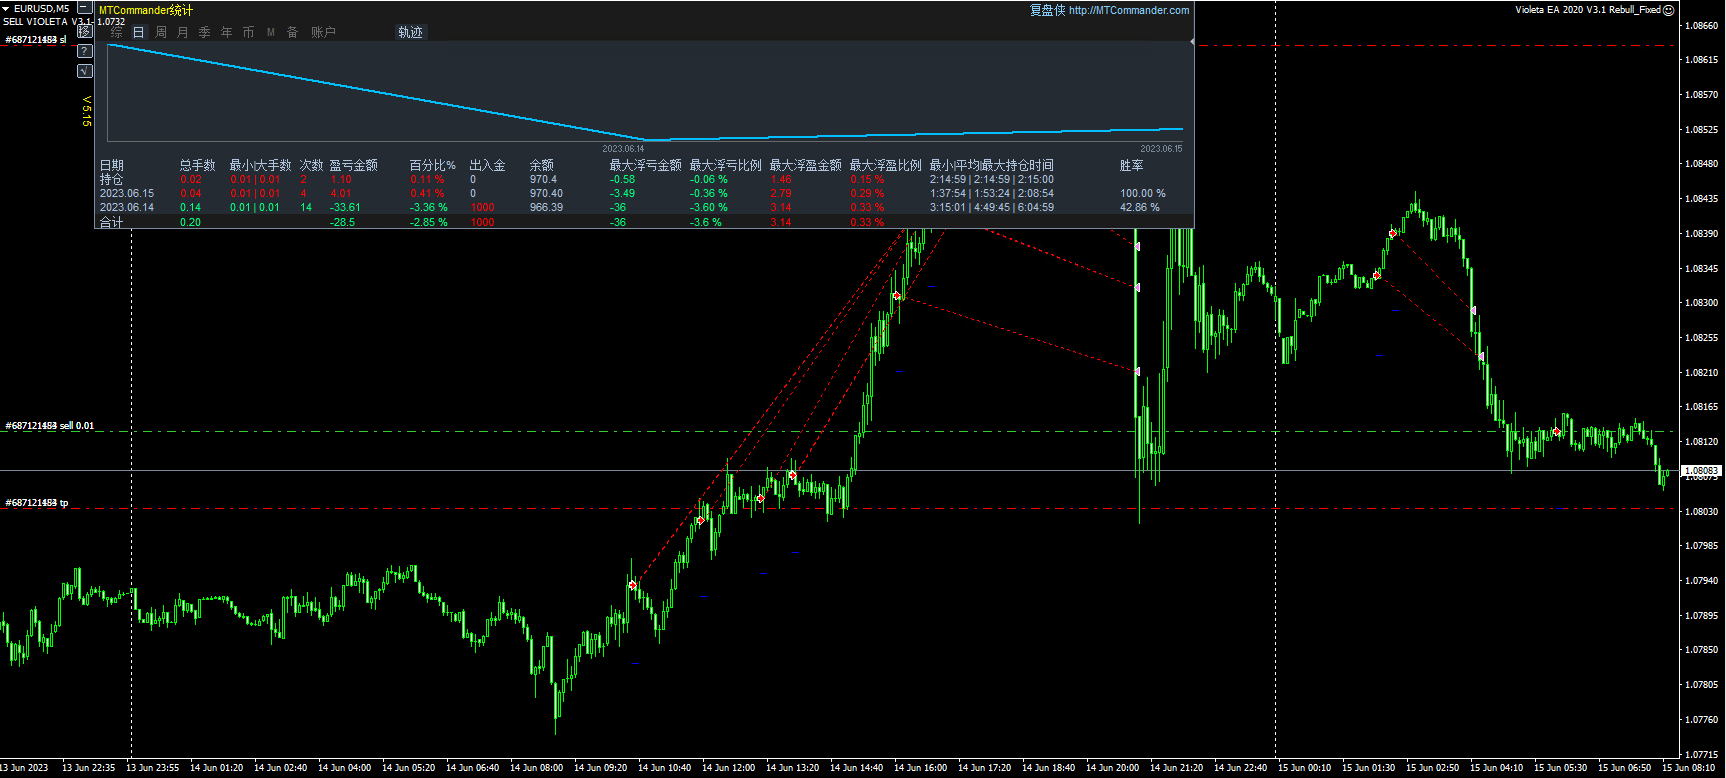Click the #687121453 tp line label

tap(37, 503)
